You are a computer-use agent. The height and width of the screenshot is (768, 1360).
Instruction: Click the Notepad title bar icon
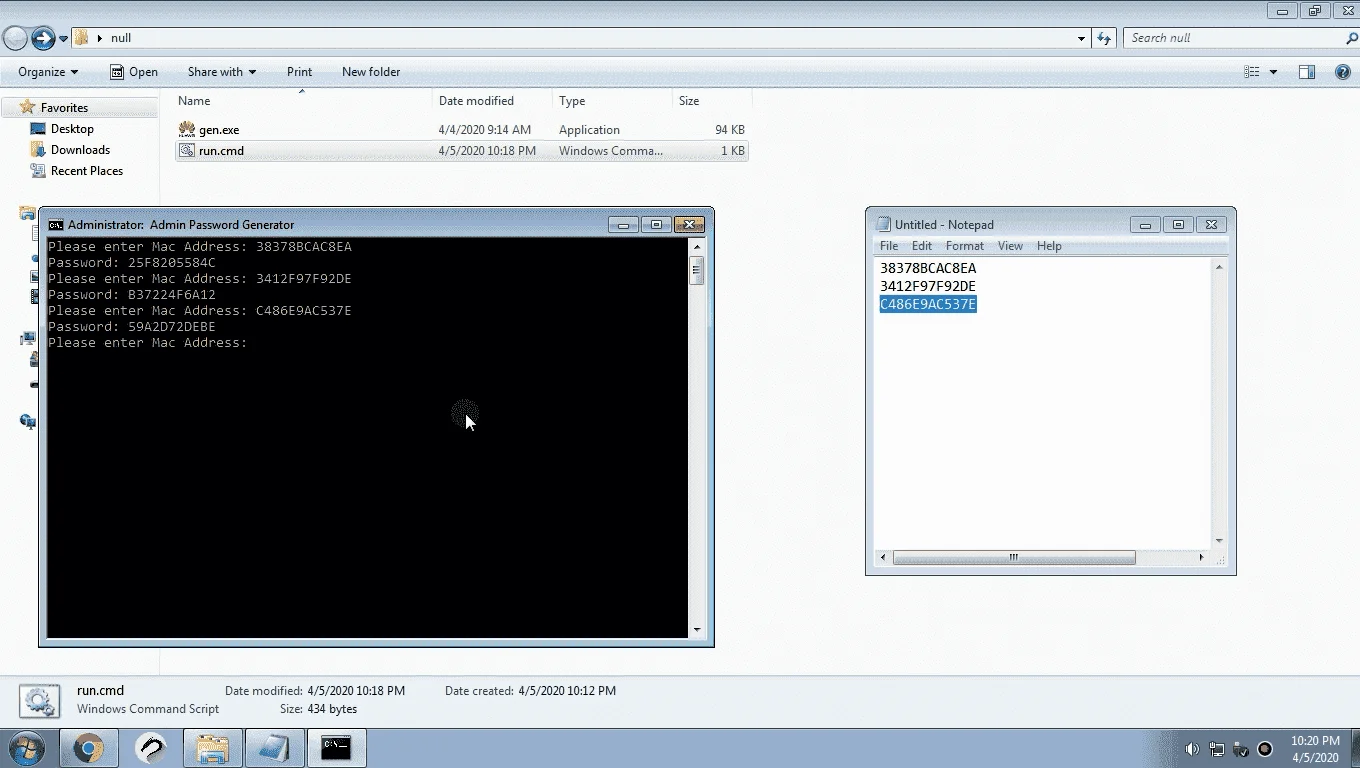pyautogui.click(x=883, y=225)
